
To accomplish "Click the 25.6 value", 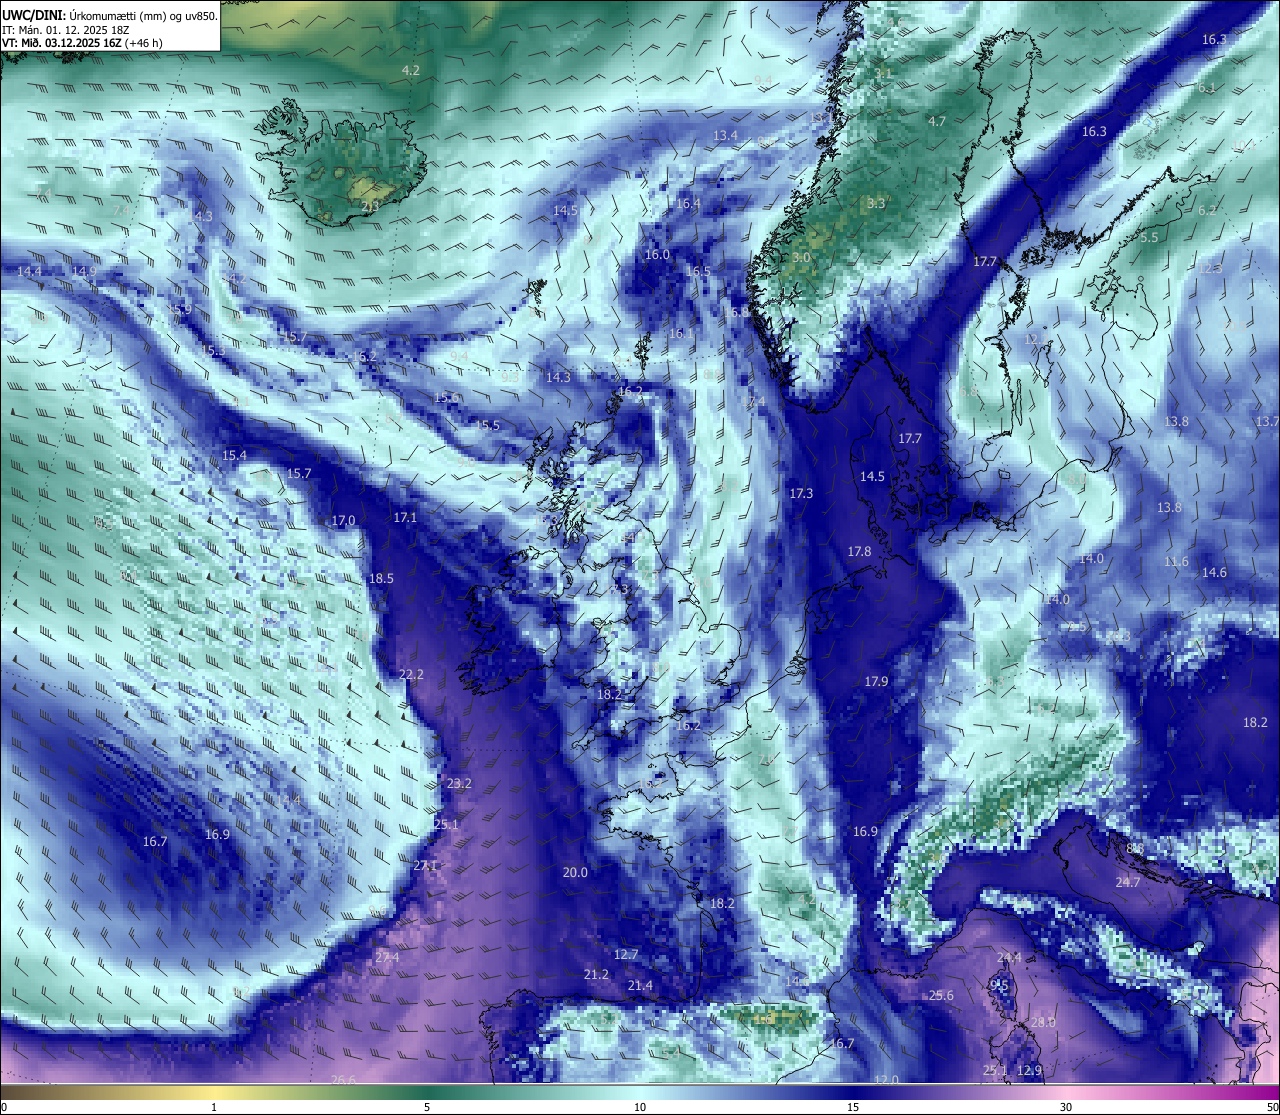I will [941, 995].
